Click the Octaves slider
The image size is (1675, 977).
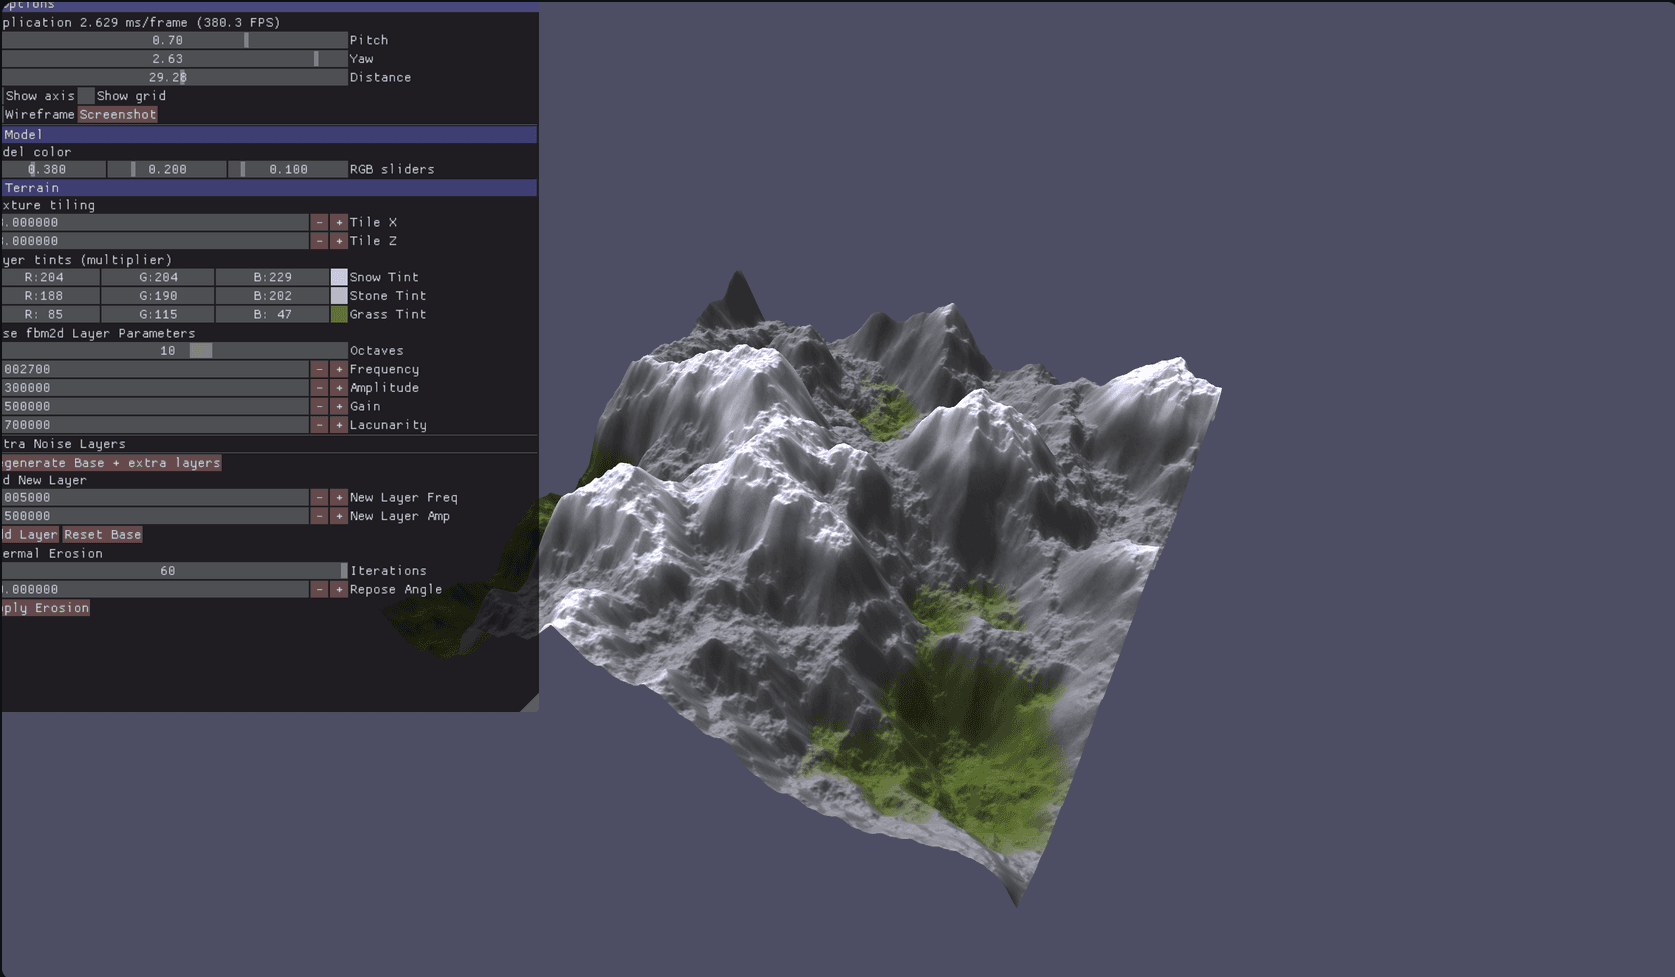pos(174,351)
